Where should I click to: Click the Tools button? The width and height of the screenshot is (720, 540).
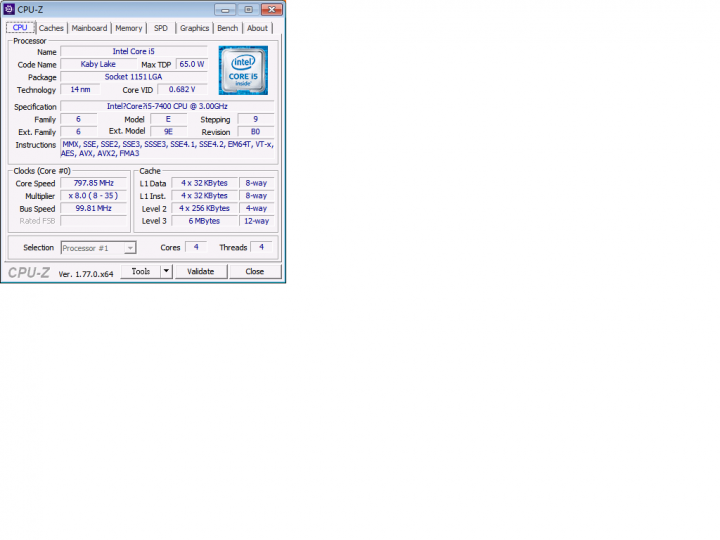pos(141,271)
